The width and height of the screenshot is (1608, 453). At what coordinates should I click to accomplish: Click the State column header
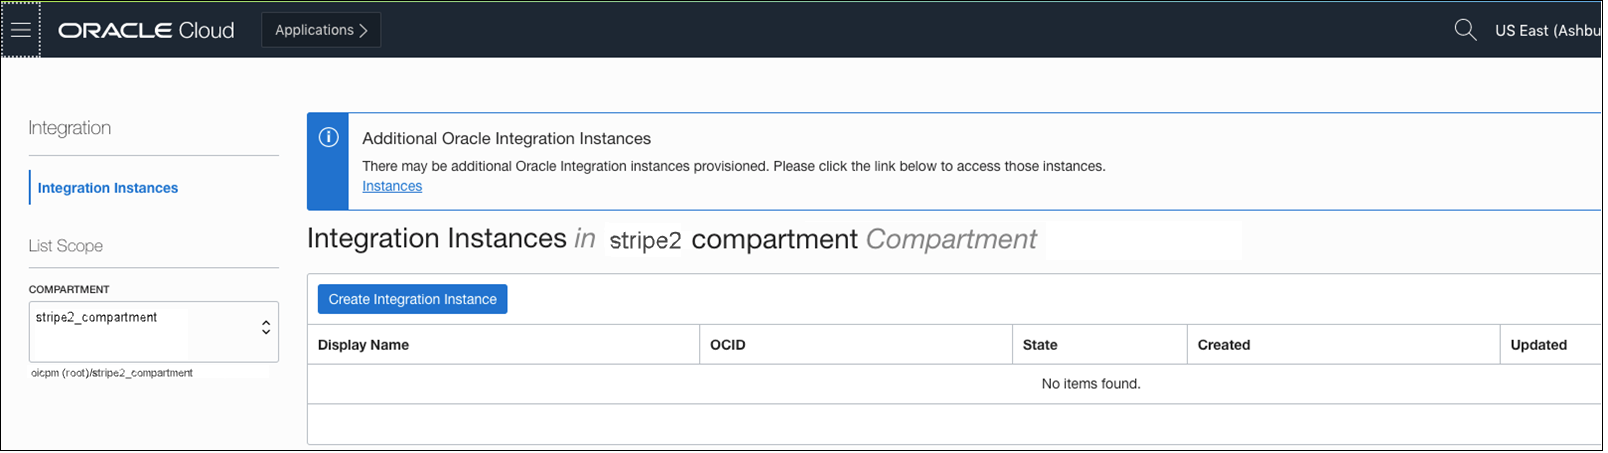[x=1040, y=345]
